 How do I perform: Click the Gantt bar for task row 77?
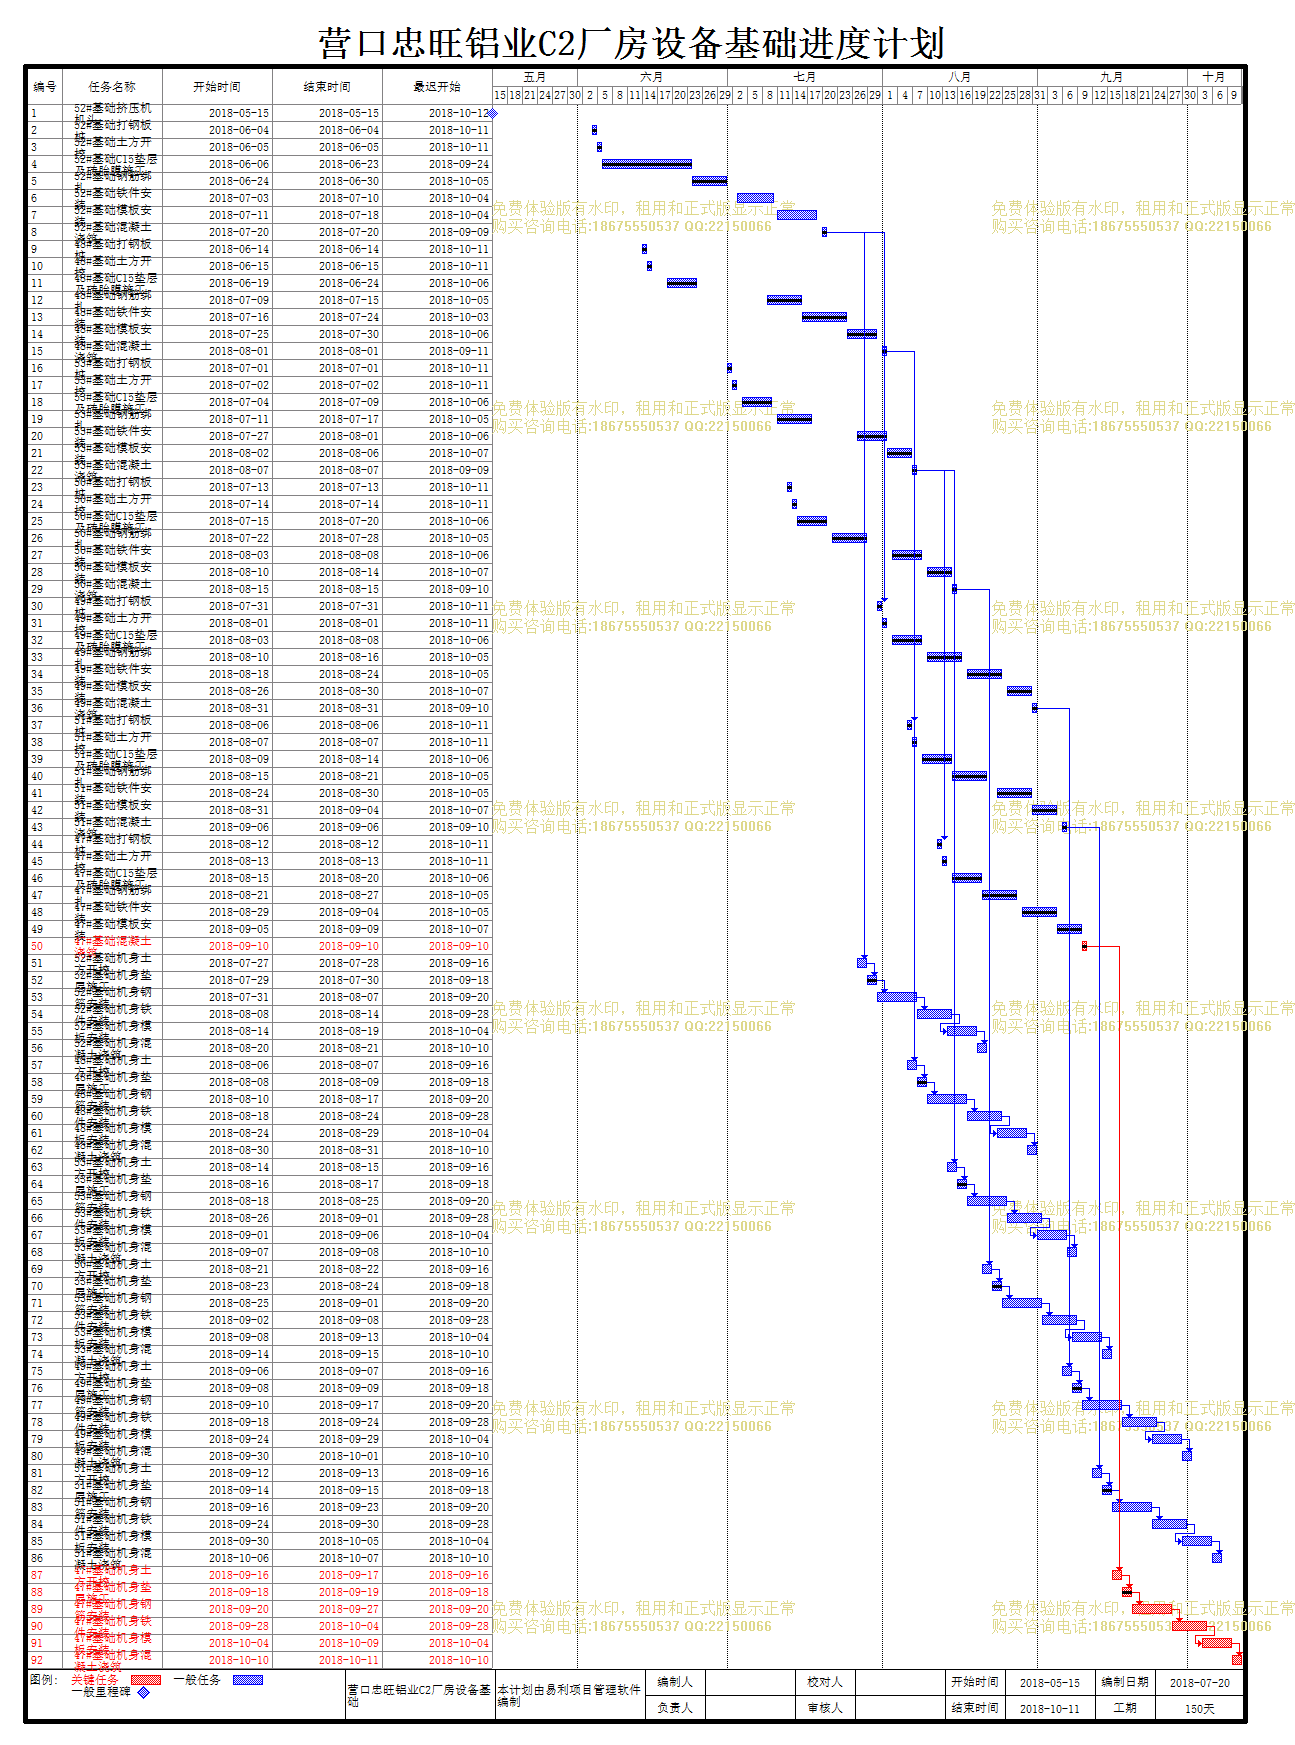[x=1102, y=1405]
